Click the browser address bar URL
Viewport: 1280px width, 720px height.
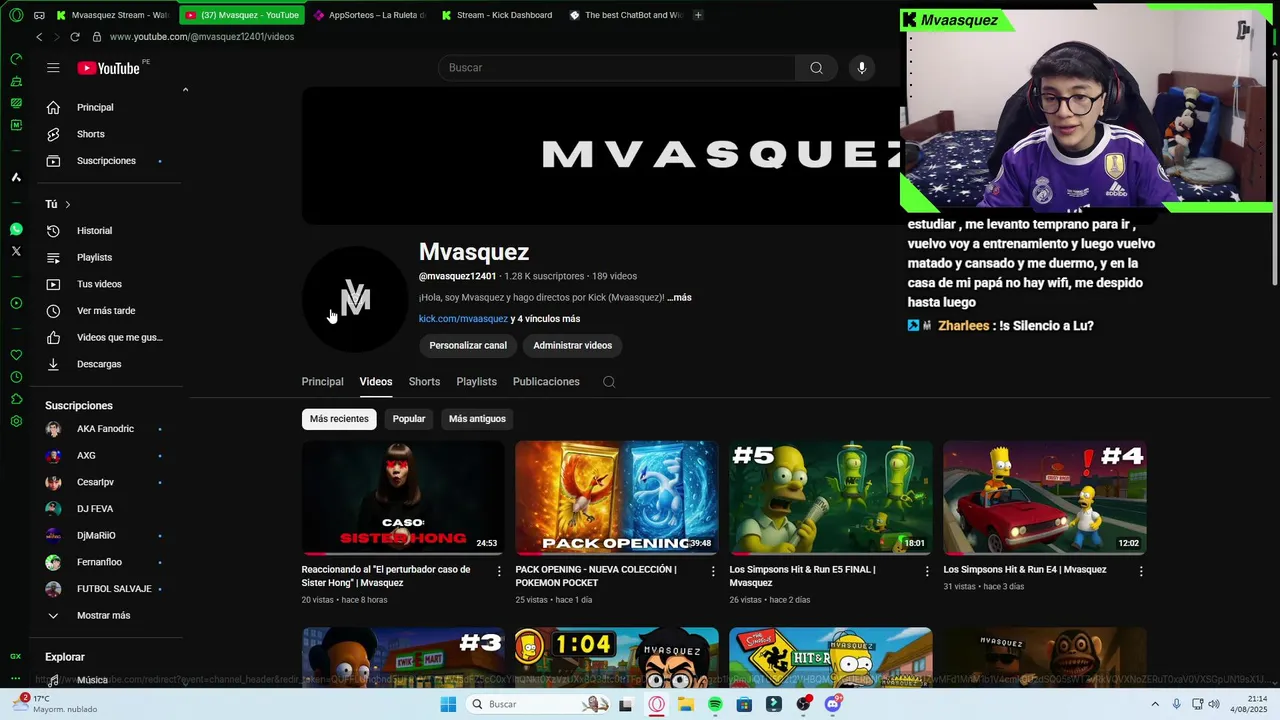pos(202,37)
